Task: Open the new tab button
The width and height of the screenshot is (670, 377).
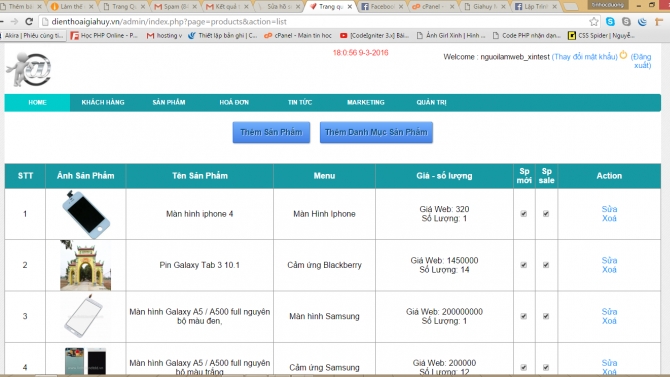Action: [570, 6]
